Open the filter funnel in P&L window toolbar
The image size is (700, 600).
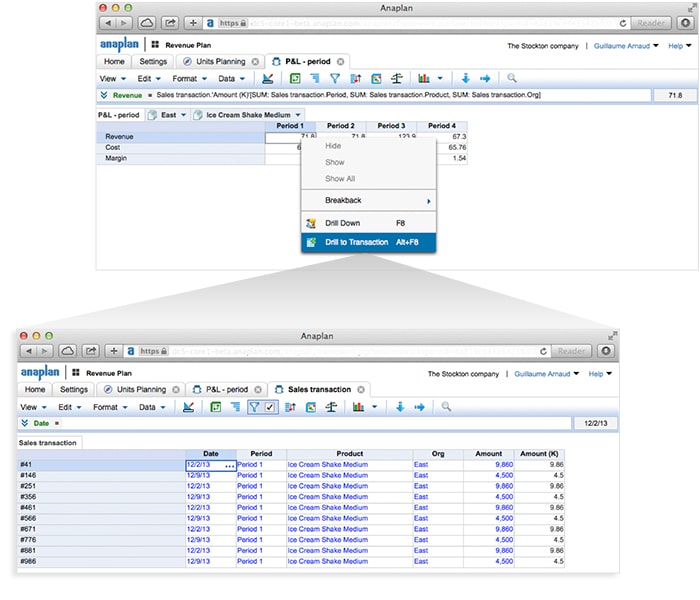pyautogui.click(x=335, y=79)
